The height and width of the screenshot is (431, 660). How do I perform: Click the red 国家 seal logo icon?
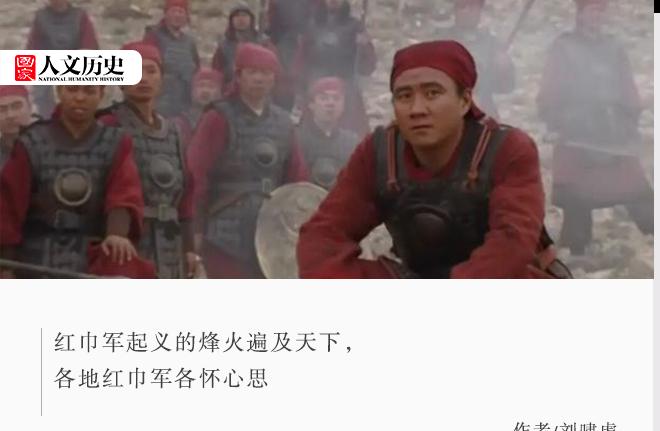(25, 68)
